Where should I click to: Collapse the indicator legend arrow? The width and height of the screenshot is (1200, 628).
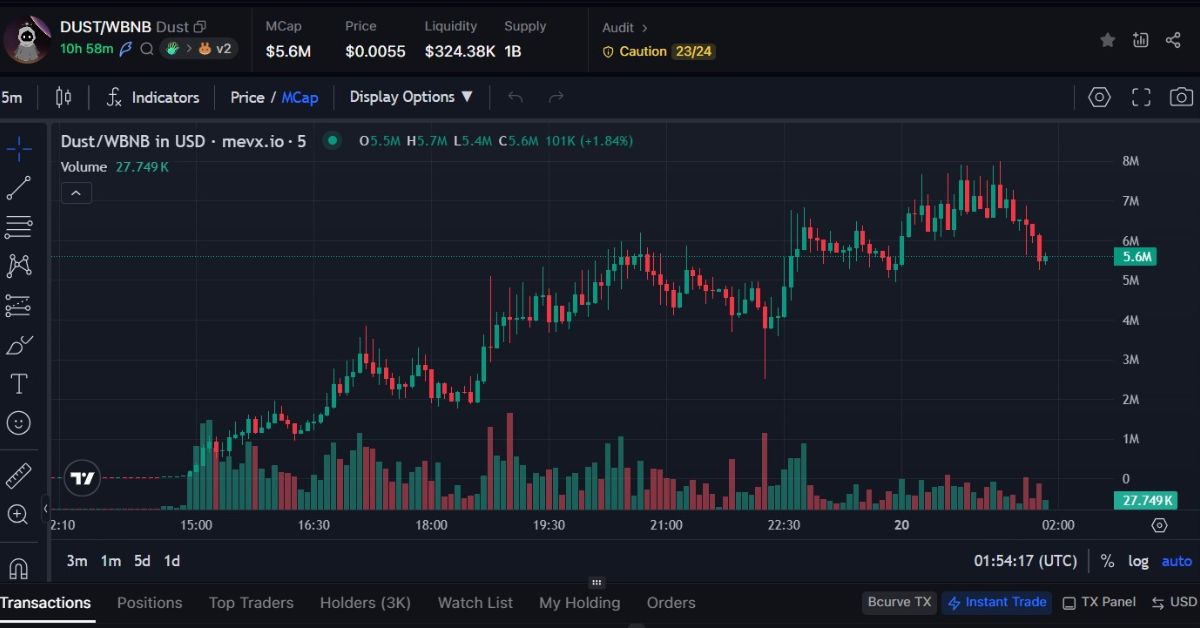tap(77, 193)
